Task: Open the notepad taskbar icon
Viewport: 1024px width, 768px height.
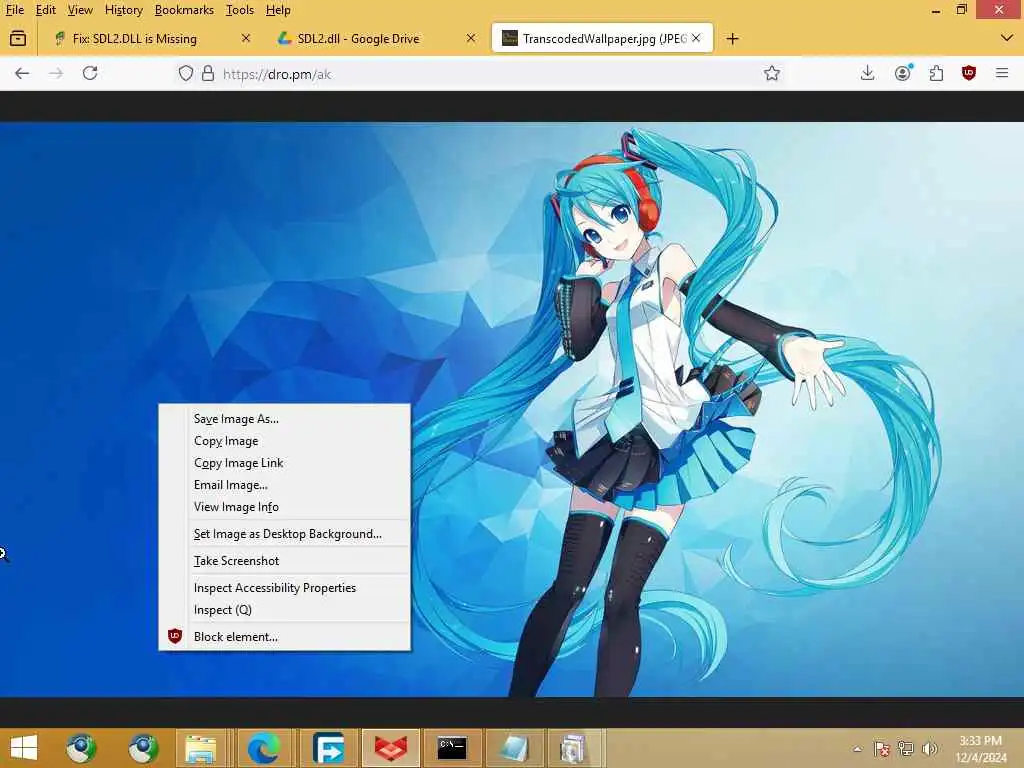Action: pyautogui.click(x=514, y=748)
